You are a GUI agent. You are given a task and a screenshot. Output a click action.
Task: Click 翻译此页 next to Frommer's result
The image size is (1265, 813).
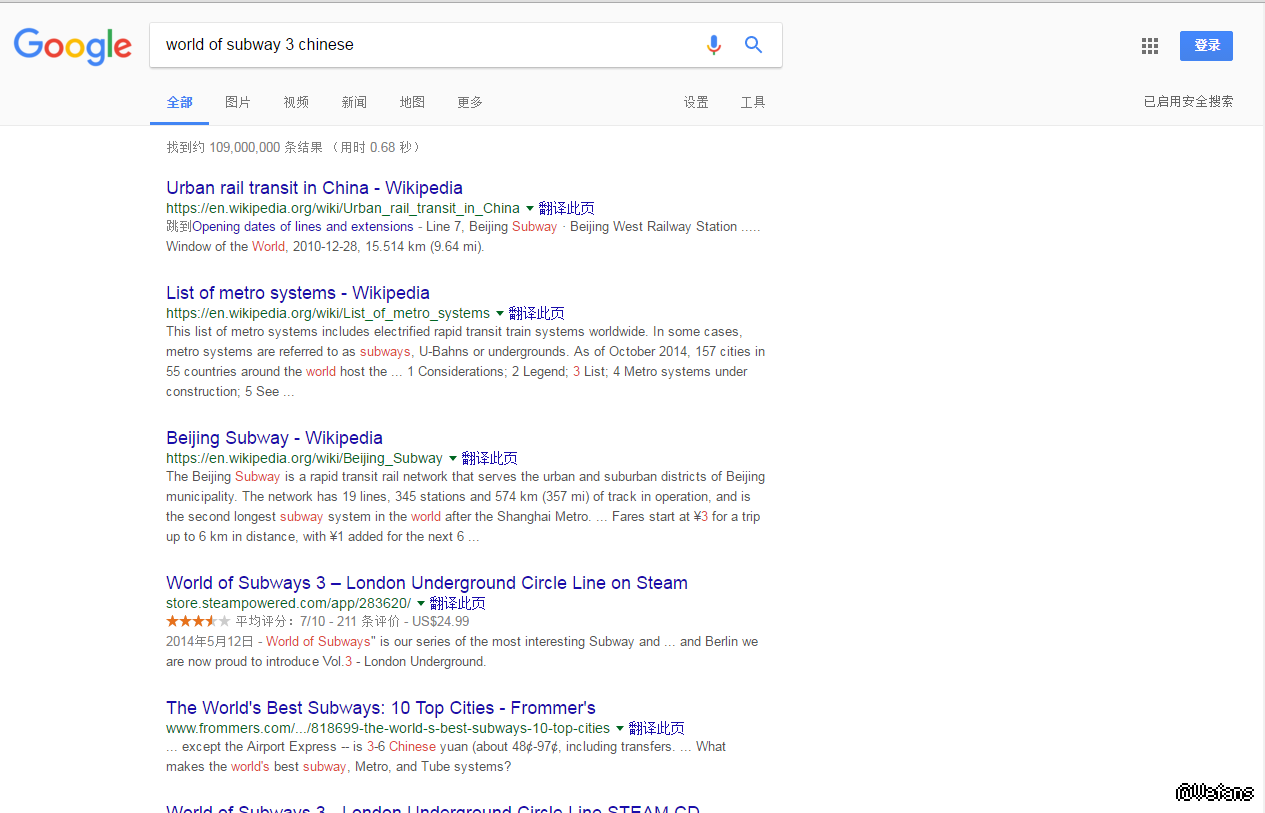click(x=656, y=729)
